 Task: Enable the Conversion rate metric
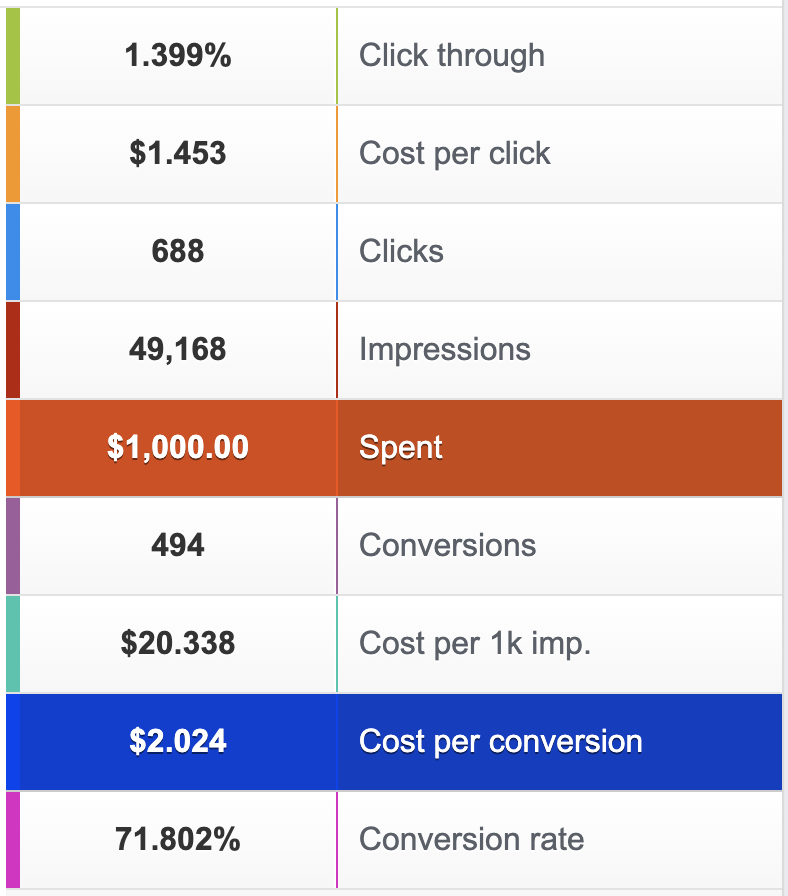coord(394,840)
